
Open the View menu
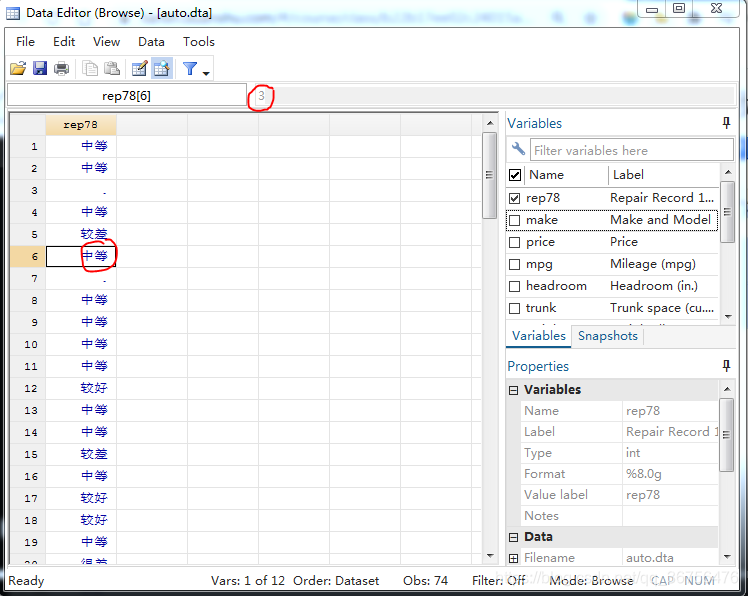coord(106,42)
